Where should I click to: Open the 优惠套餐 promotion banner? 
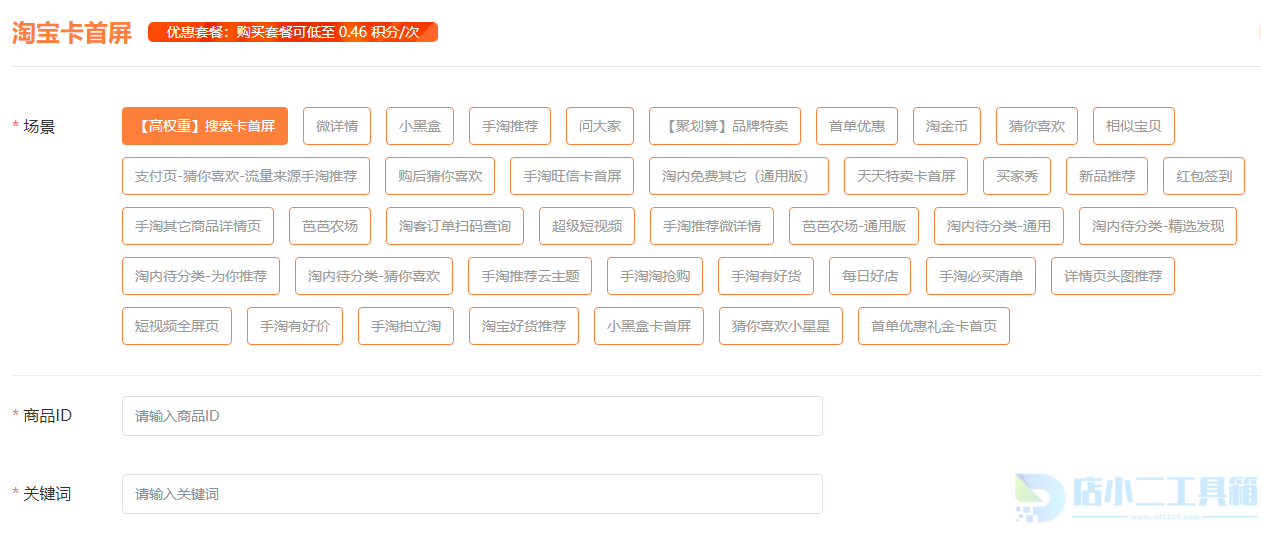[x=293, y=32]
